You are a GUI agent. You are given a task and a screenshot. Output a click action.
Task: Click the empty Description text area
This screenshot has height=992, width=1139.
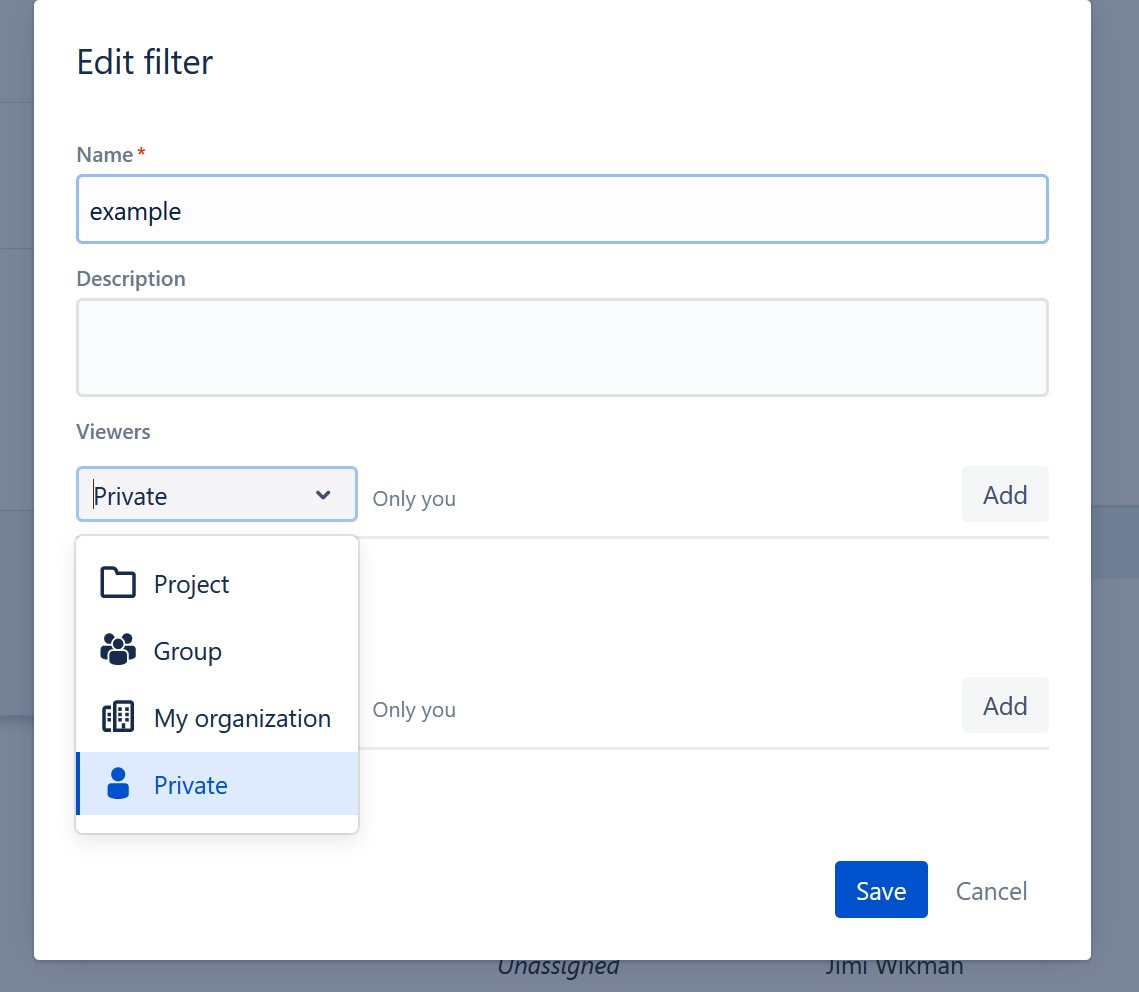(x=562, y=346)
